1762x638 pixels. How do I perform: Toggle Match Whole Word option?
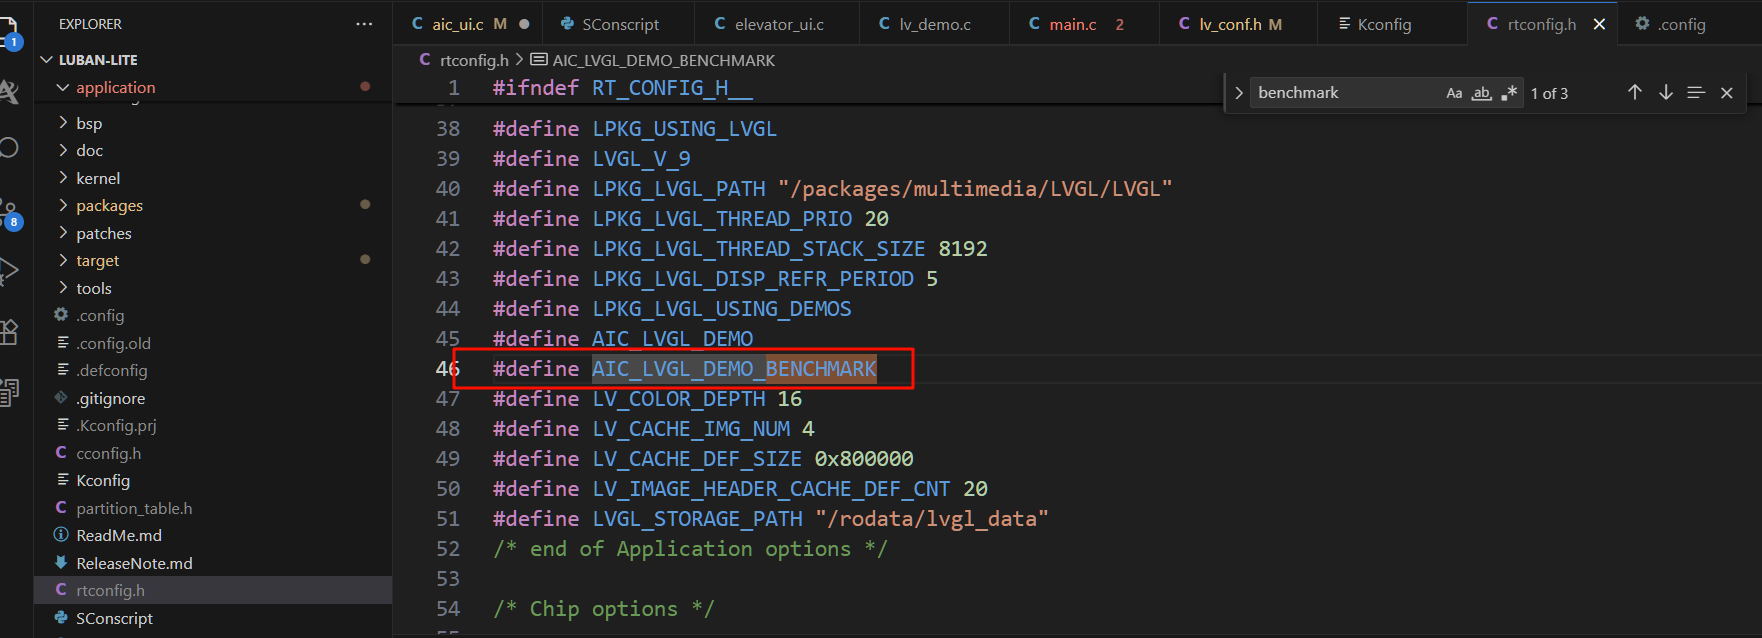point(1482,93)
